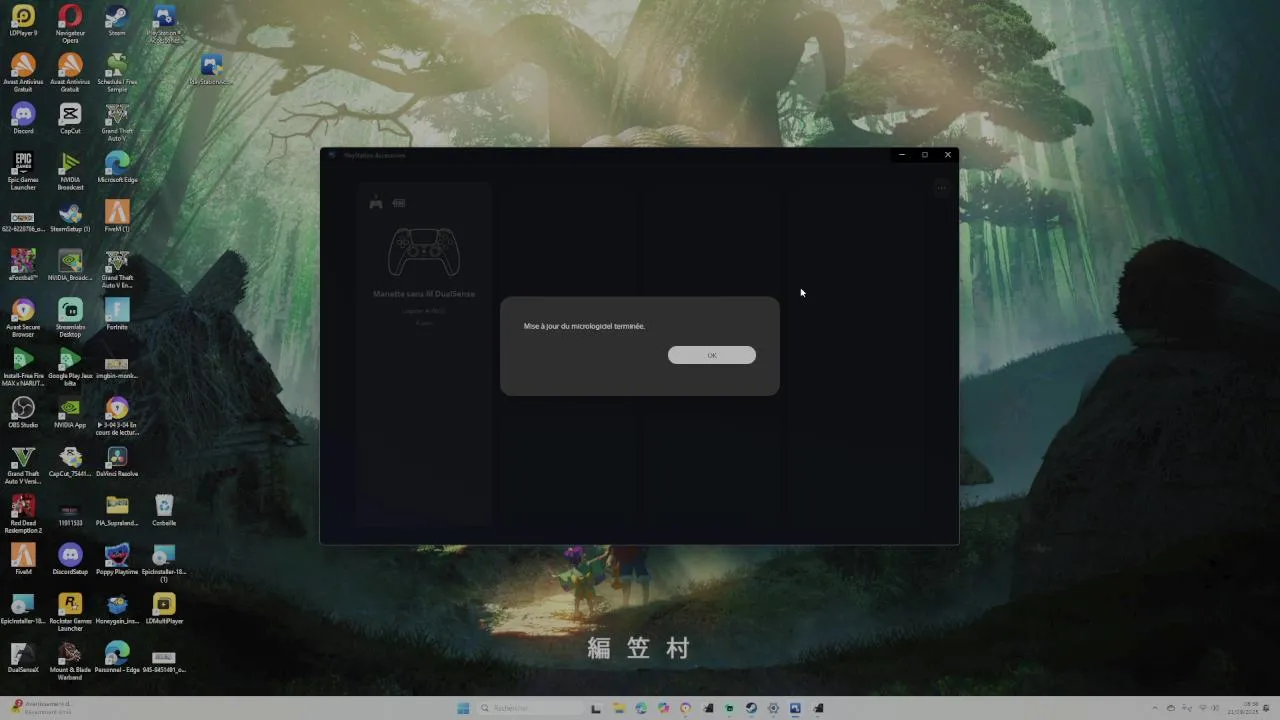Open Fortnite desktop shortcut
This screenshot has height=720, width=1280.
117,315
